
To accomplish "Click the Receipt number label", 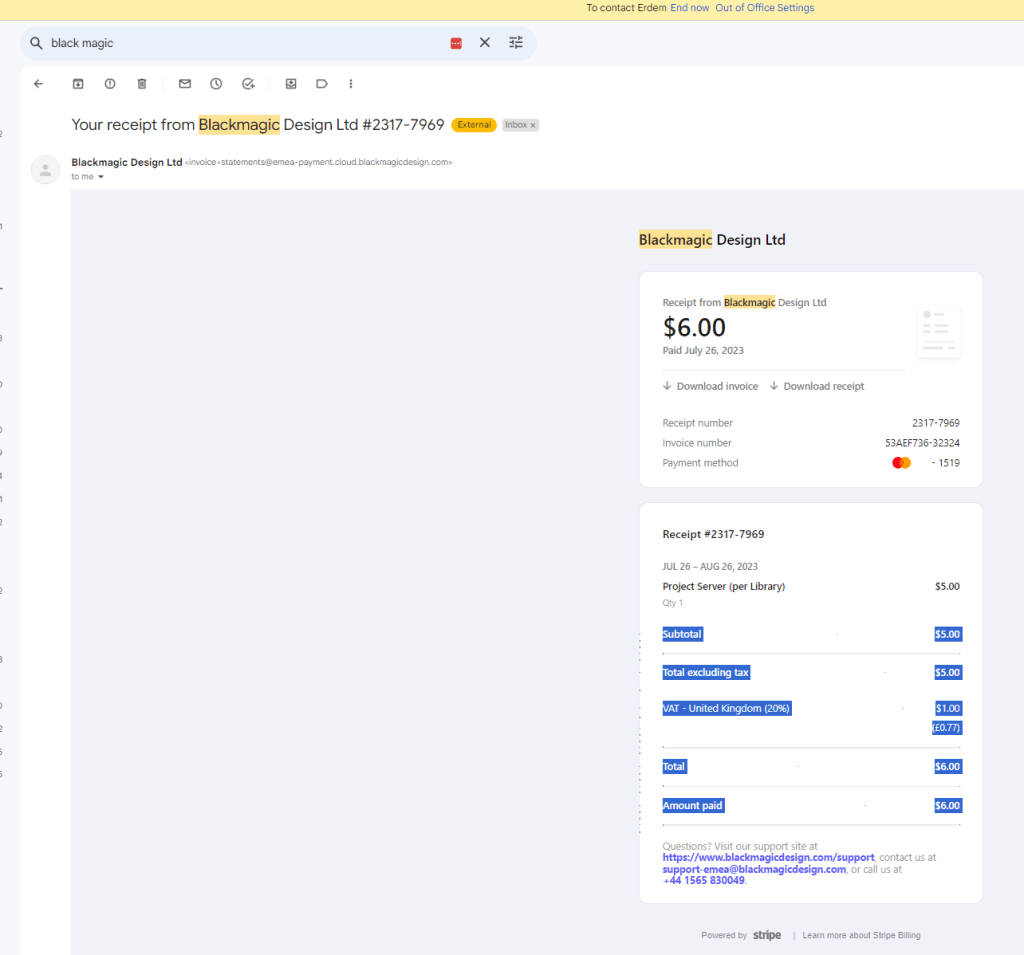I will click(697, 423).
